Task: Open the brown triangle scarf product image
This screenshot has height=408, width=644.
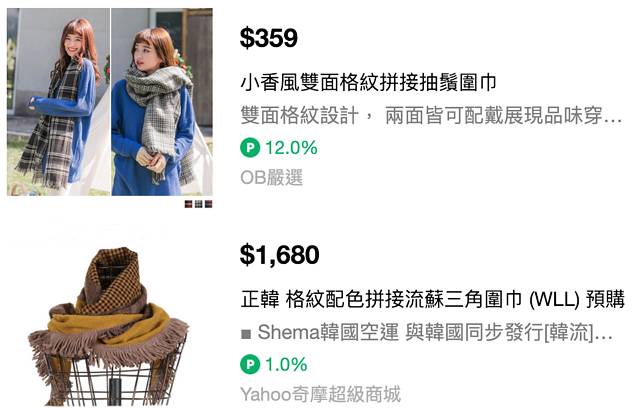Action: click(x=108, y=326)
